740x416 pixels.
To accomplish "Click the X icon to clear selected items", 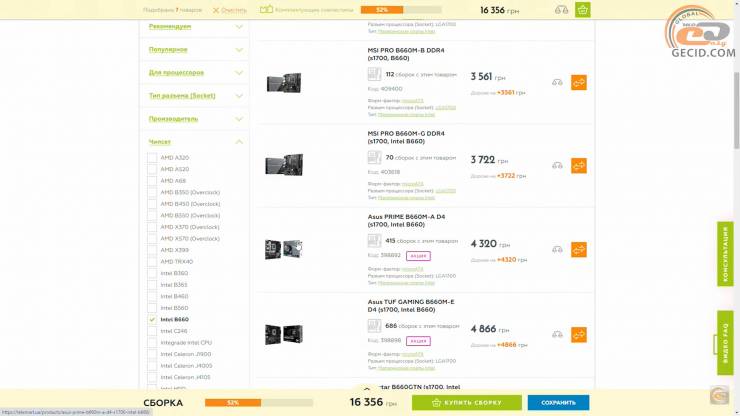I will [x=216, y=10].
